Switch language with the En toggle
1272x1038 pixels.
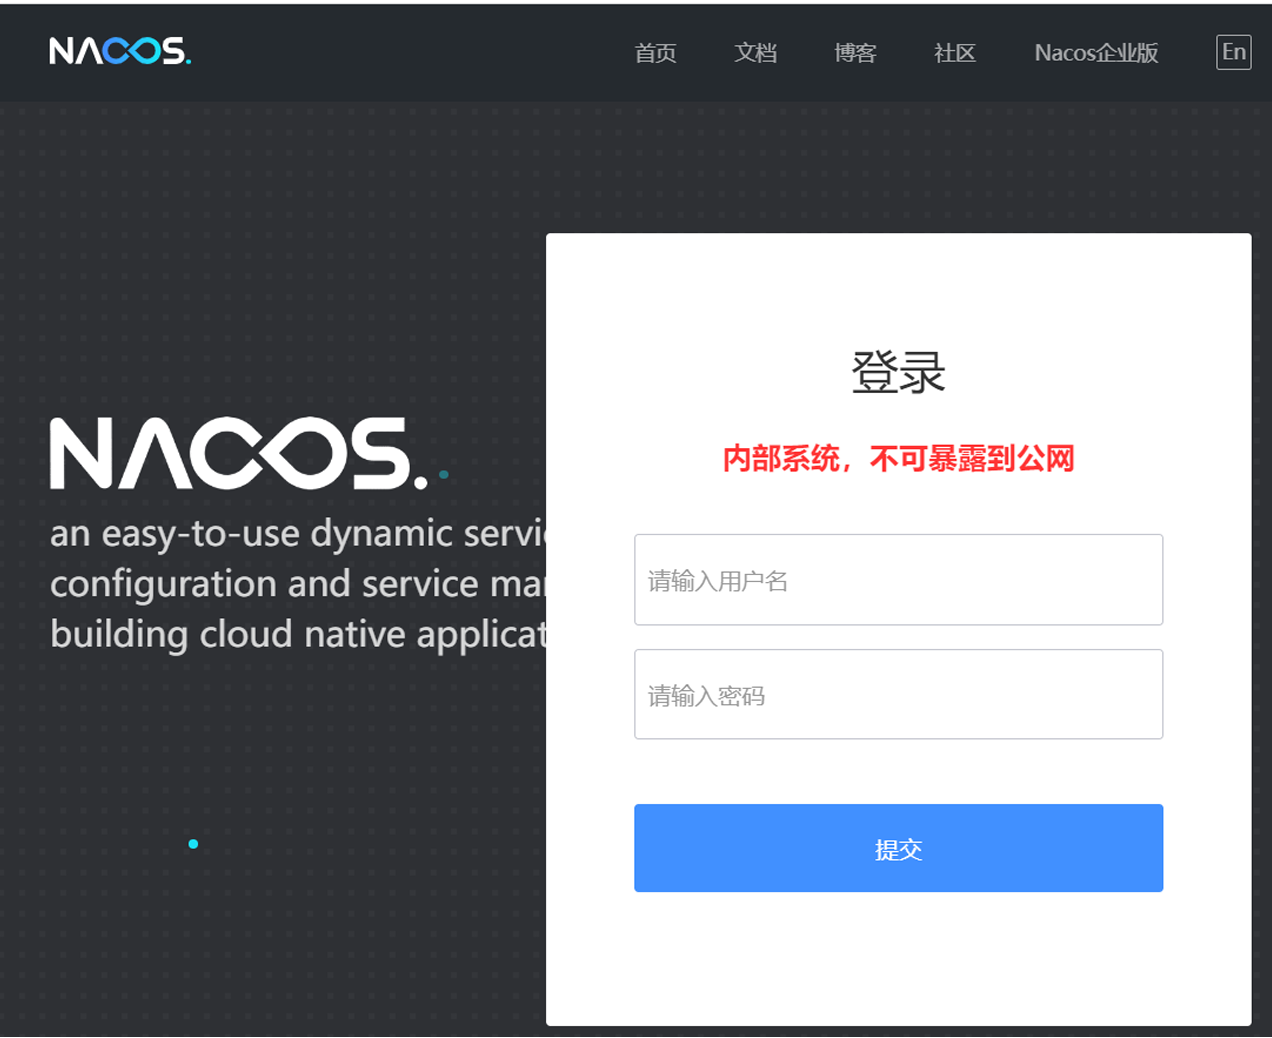click(1233, 52)
